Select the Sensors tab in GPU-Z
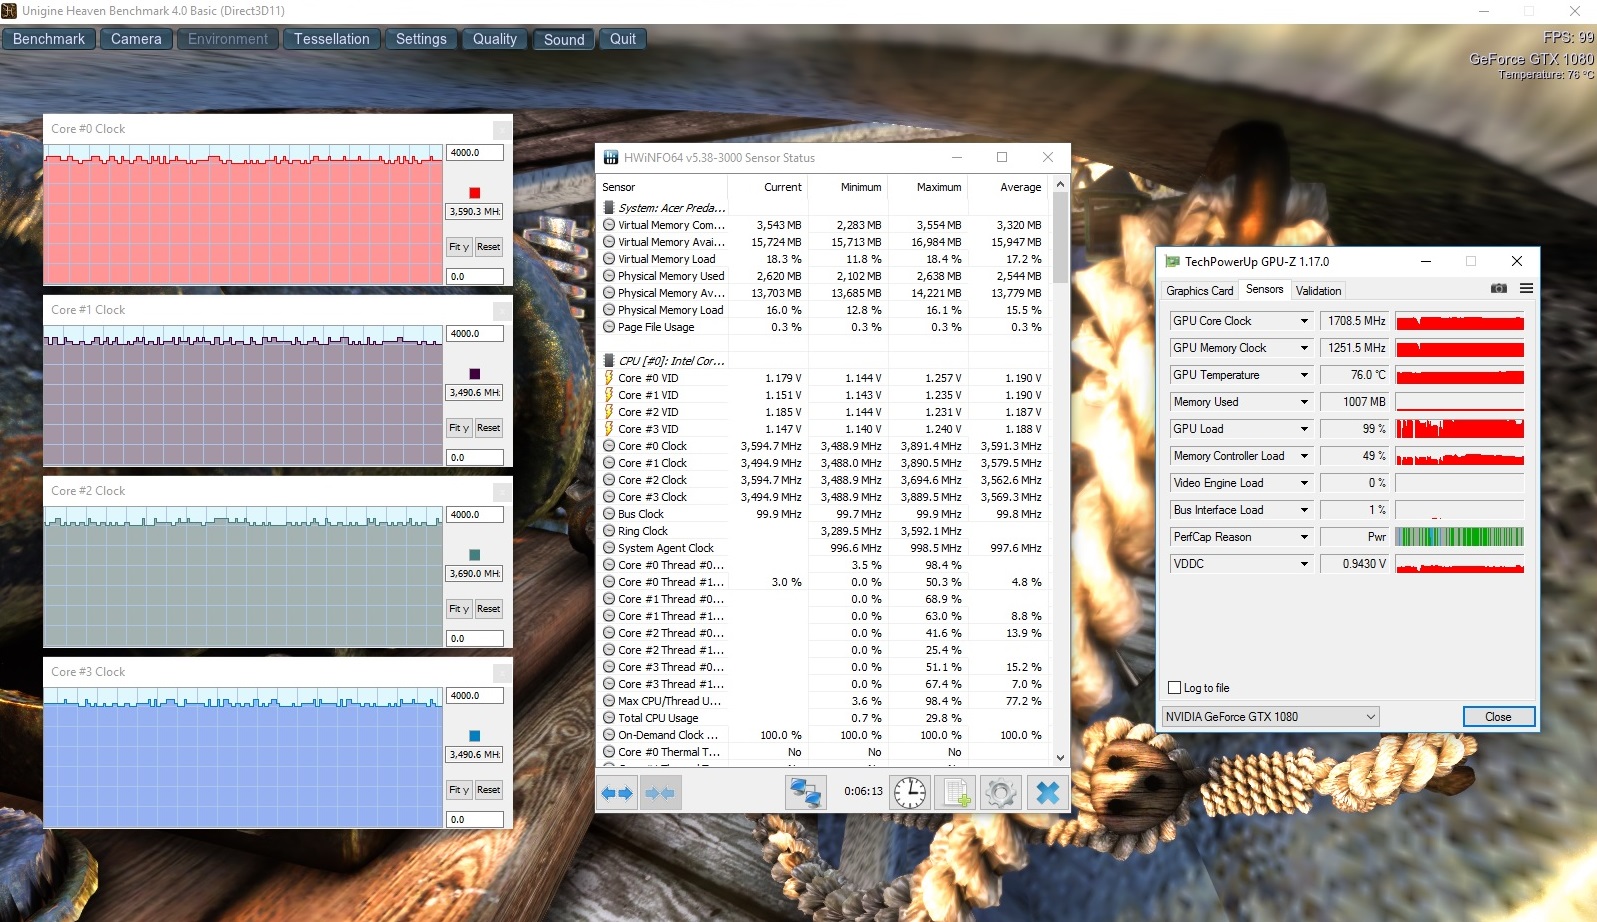 click(x=1264, y=289)
